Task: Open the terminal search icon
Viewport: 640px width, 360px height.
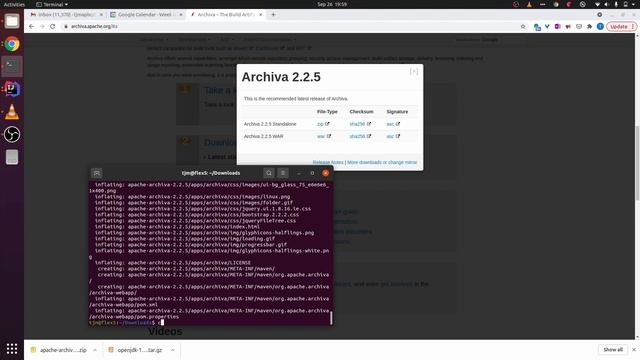Action: pyautogui.click(x=269, y=173)
